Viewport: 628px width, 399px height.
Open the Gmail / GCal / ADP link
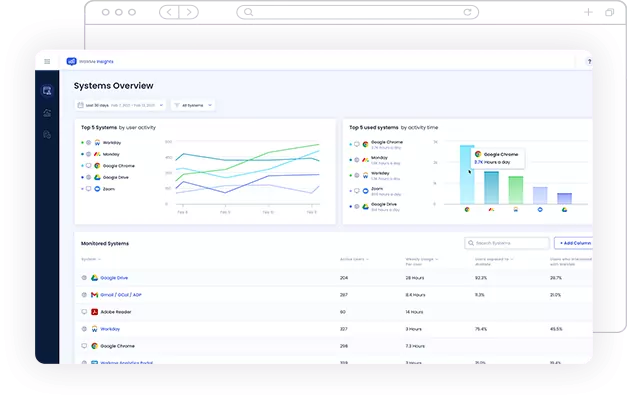pyautogui.click(x=121, y=295)
